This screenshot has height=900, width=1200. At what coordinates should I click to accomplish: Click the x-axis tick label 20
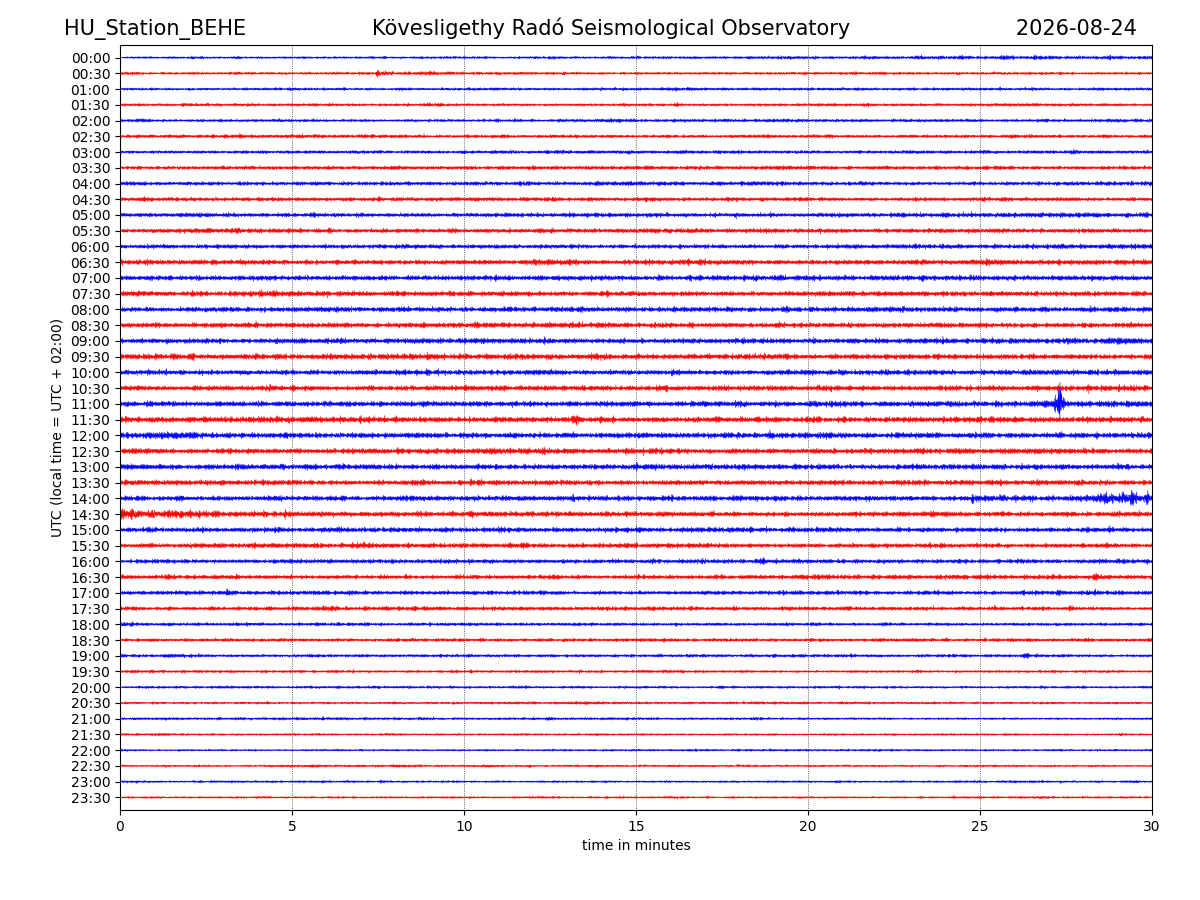[x=808, y=826]
